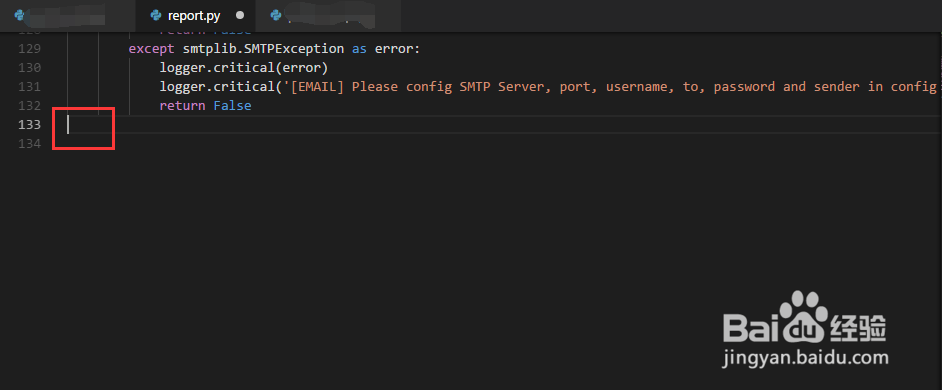Click Python file icon of third blurred tab

click(276, 16)
